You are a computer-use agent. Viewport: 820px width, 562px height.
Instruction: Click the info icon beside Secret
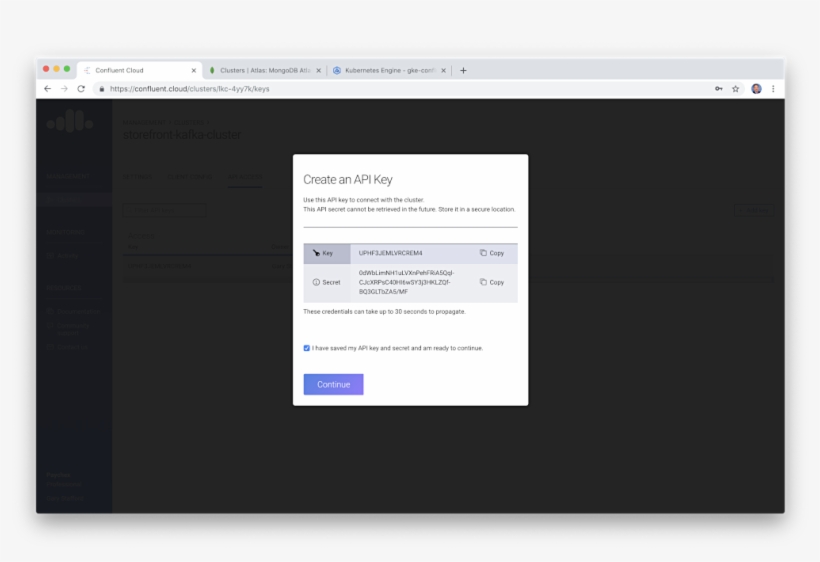[316, 282]
